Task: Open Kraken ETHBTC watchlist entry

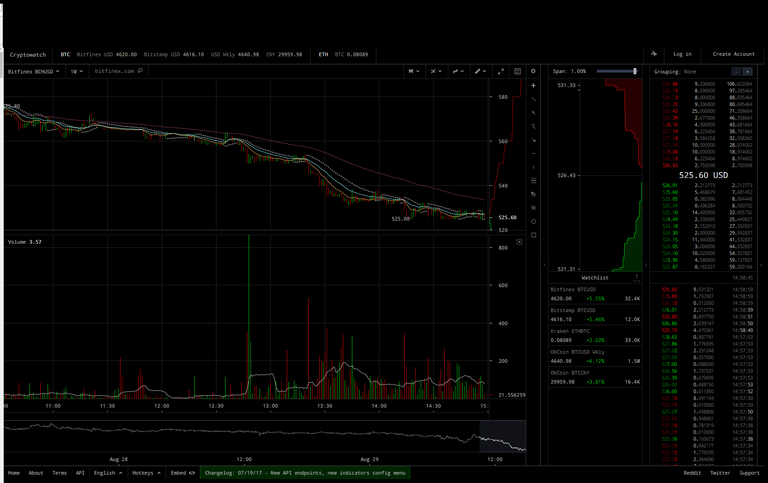Action: coord(595,336)
